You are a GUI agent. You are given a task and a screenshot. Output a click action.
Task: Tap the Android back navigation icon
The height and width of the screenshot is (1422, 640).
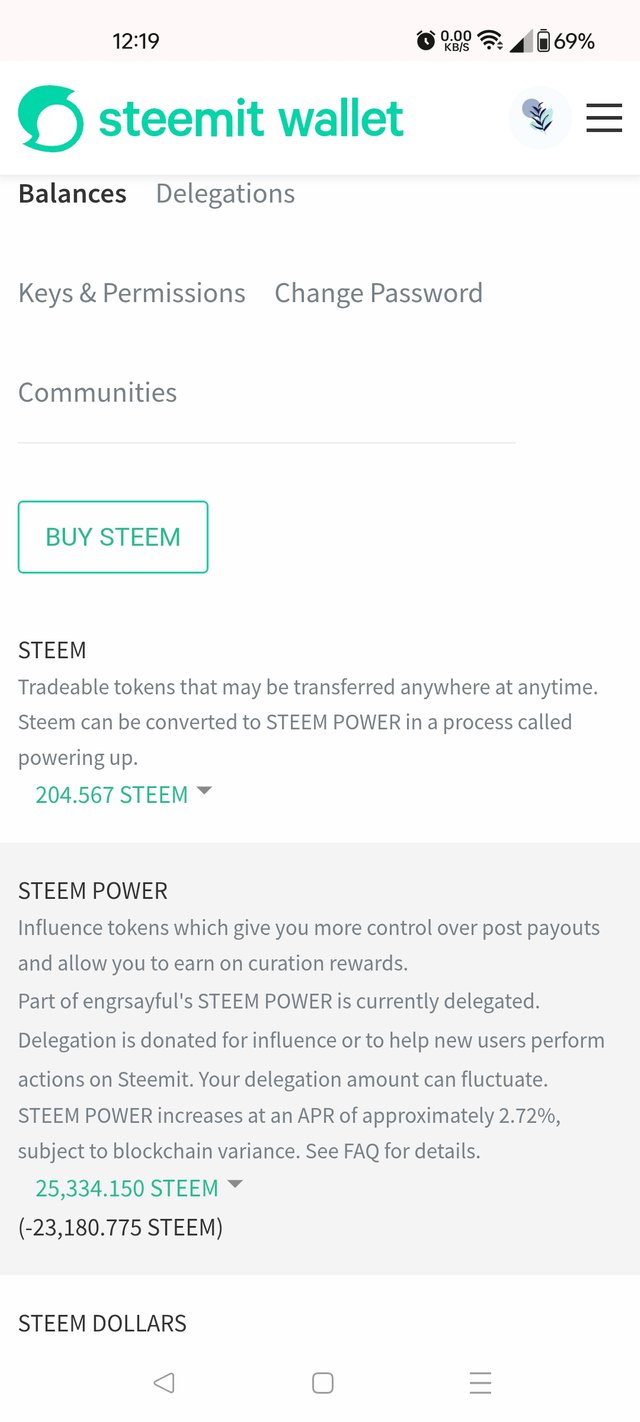164,1383
